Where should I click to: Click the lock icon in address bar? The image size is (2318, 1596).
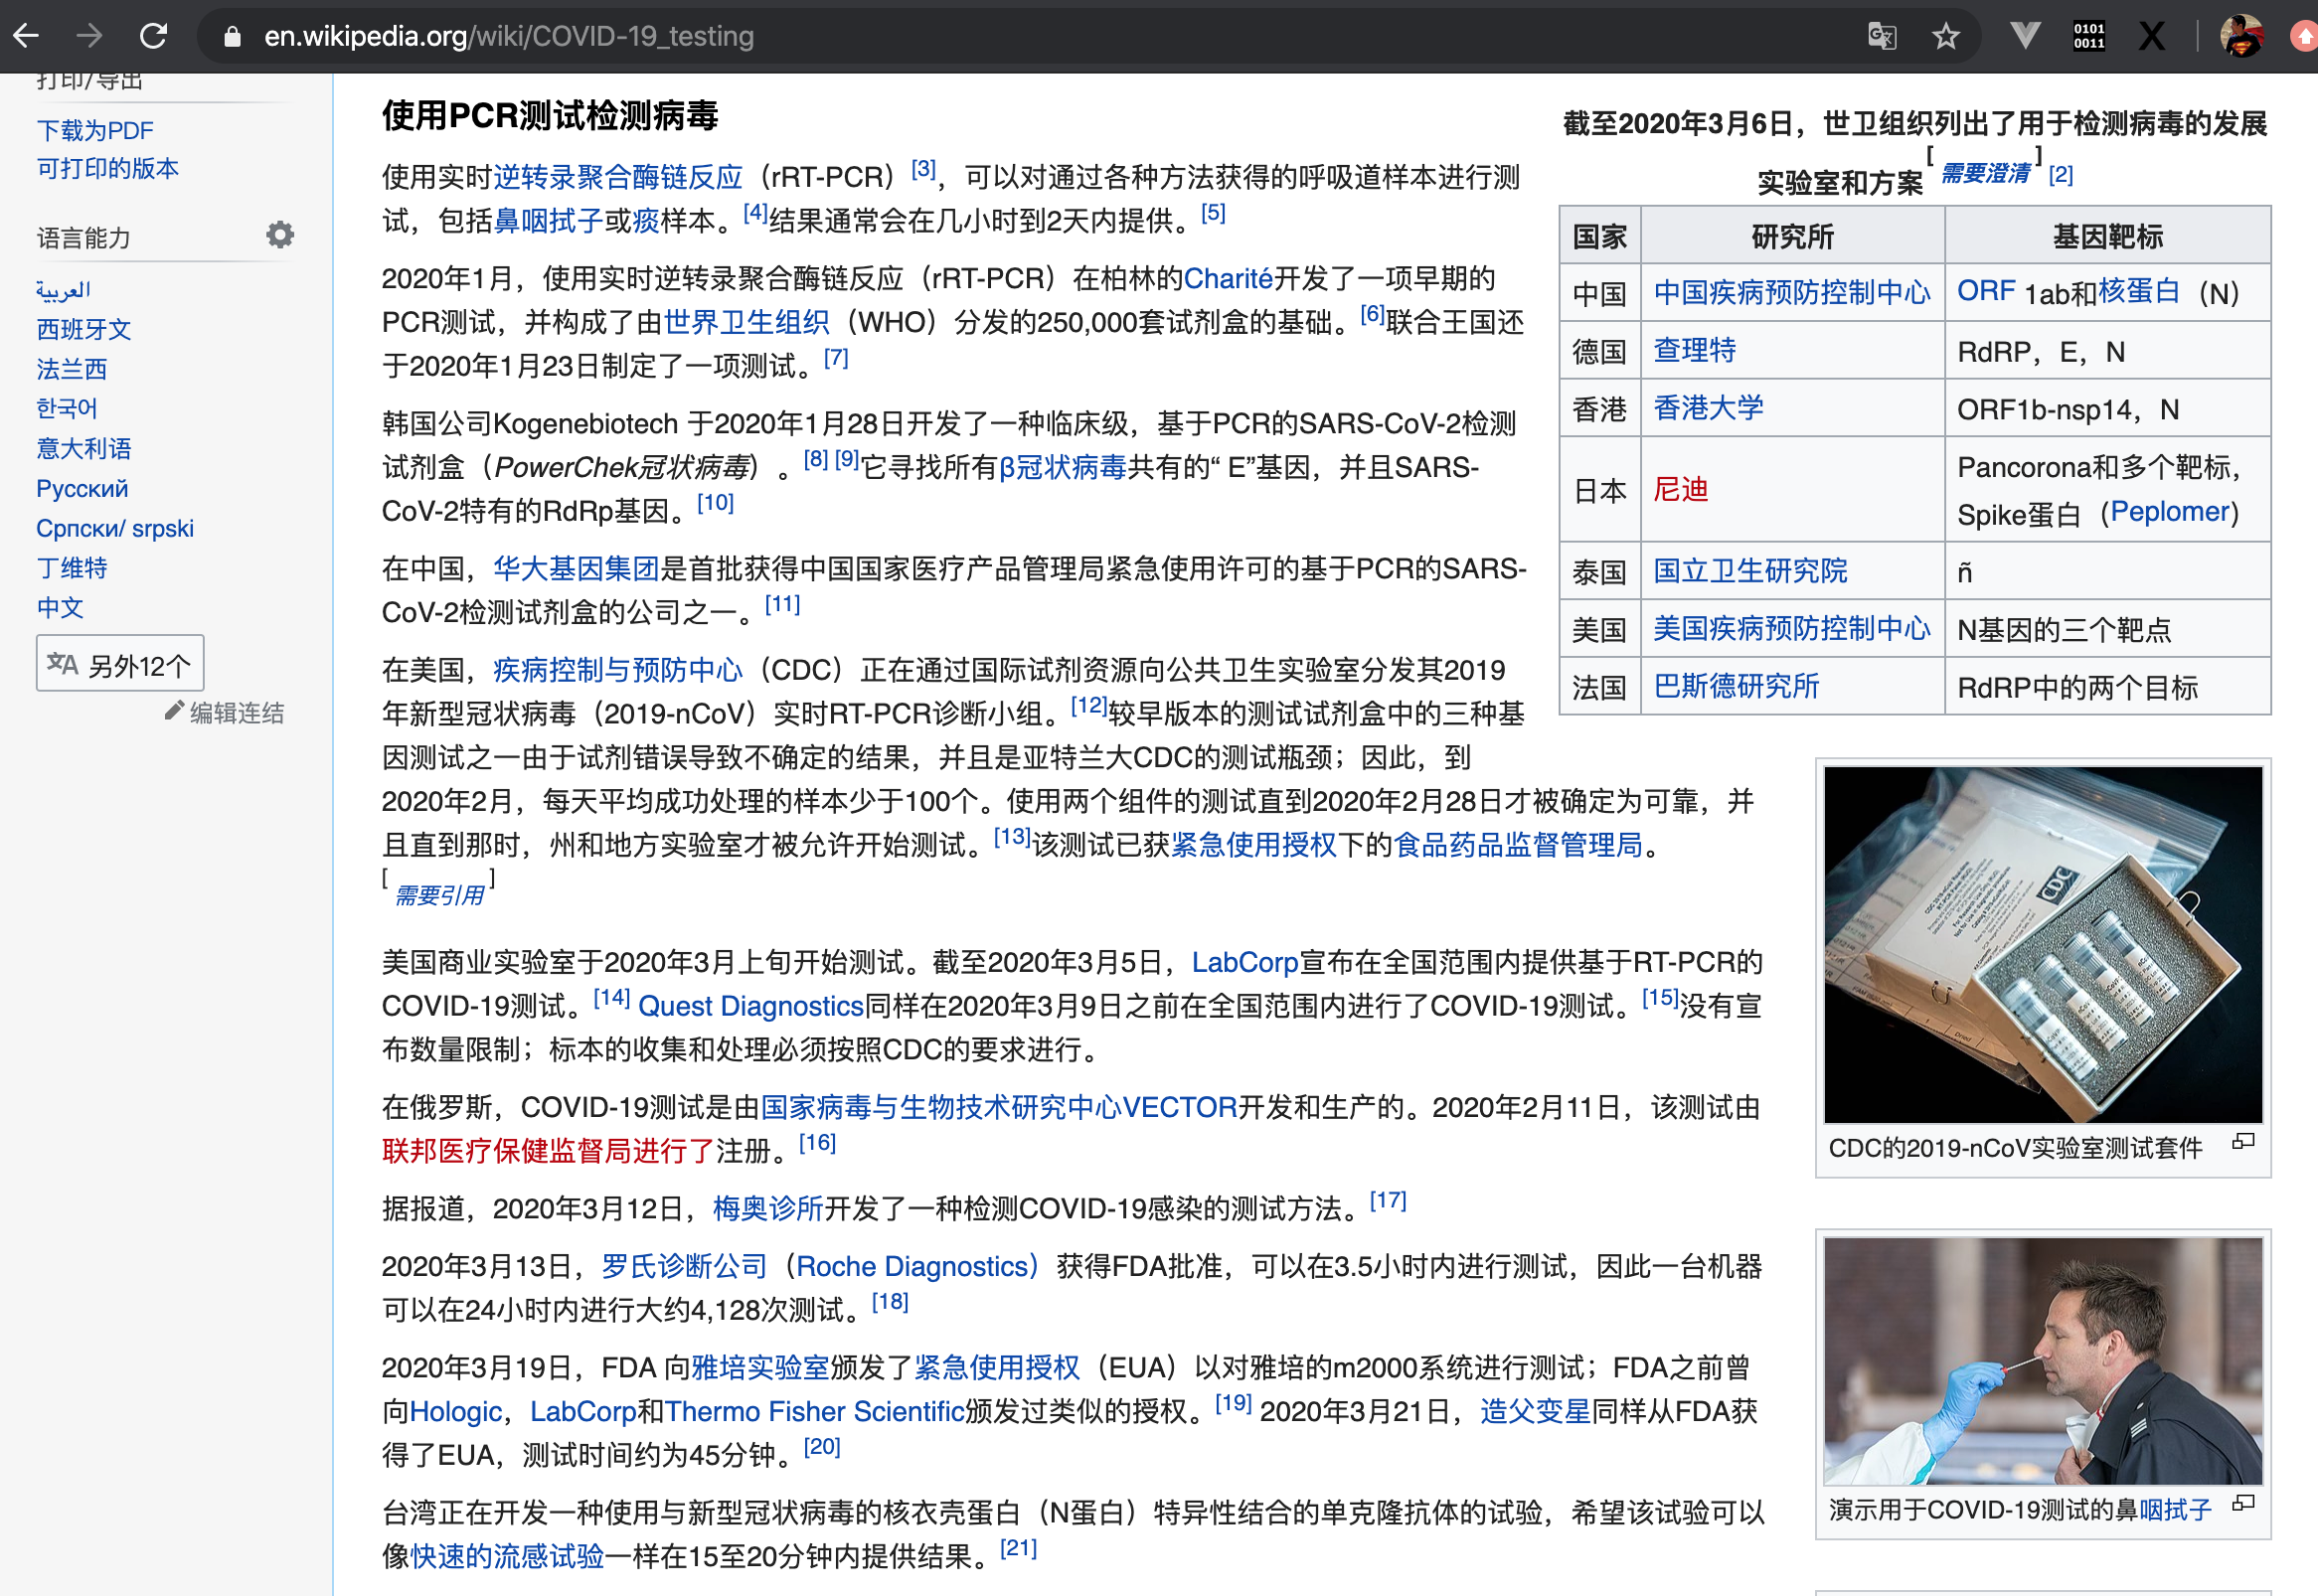[x=232, y=37]
